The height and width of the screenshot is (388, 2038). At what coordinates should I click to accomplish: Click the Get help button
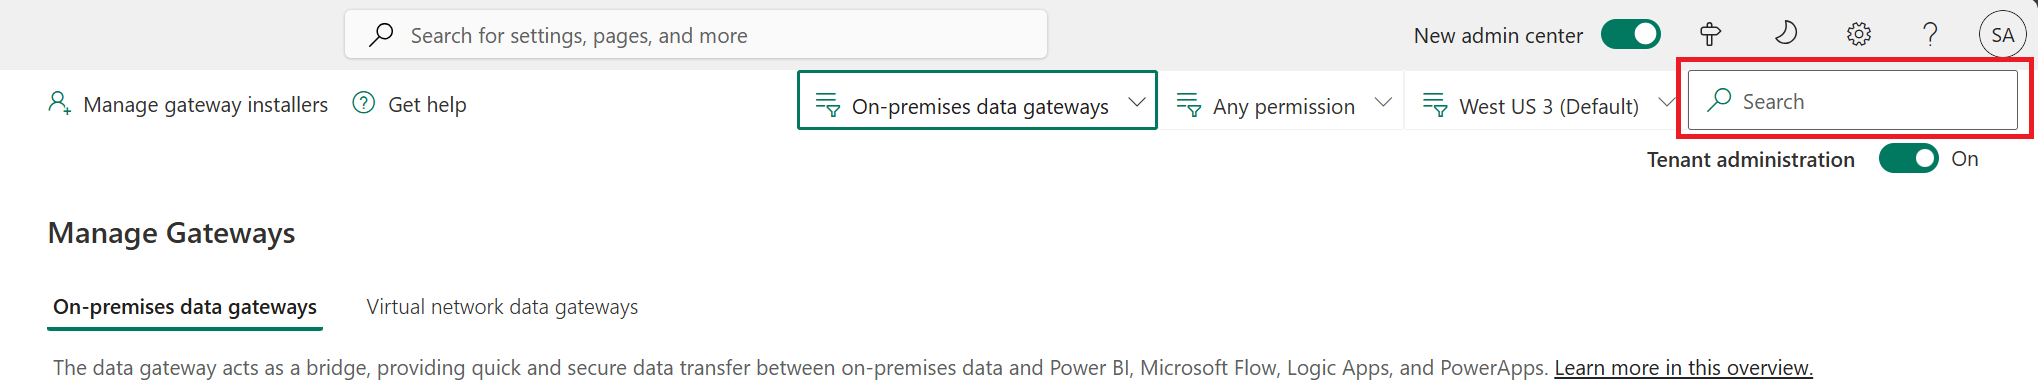410,104
